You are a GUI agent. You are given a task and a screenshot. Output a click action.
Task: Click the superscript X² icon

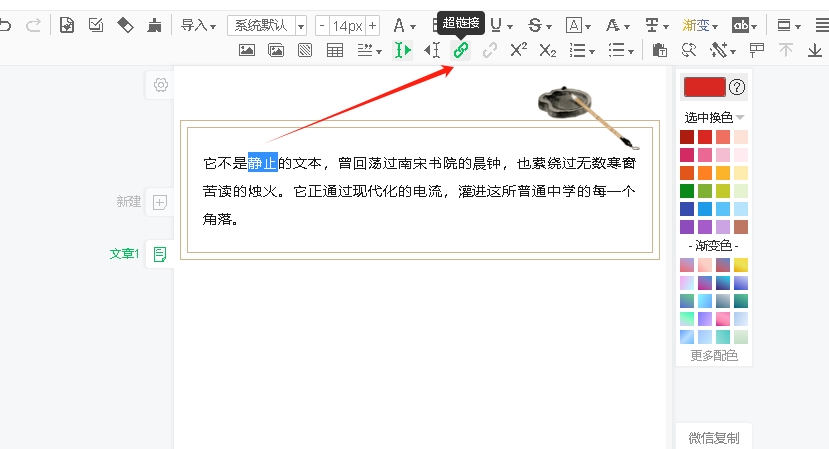point(518,50)
